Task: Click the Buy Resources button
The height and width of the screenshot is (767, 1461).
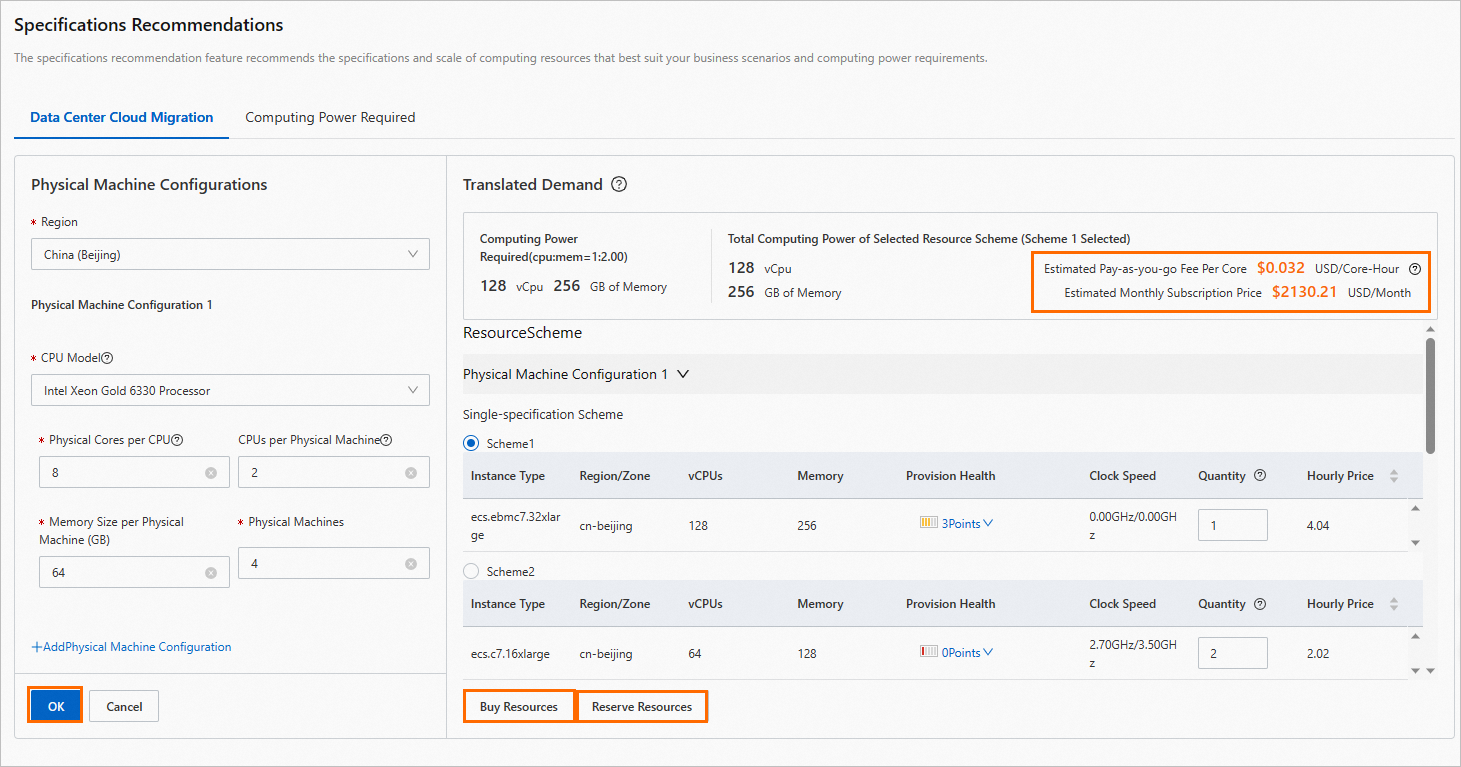Action: pos(519,707)
